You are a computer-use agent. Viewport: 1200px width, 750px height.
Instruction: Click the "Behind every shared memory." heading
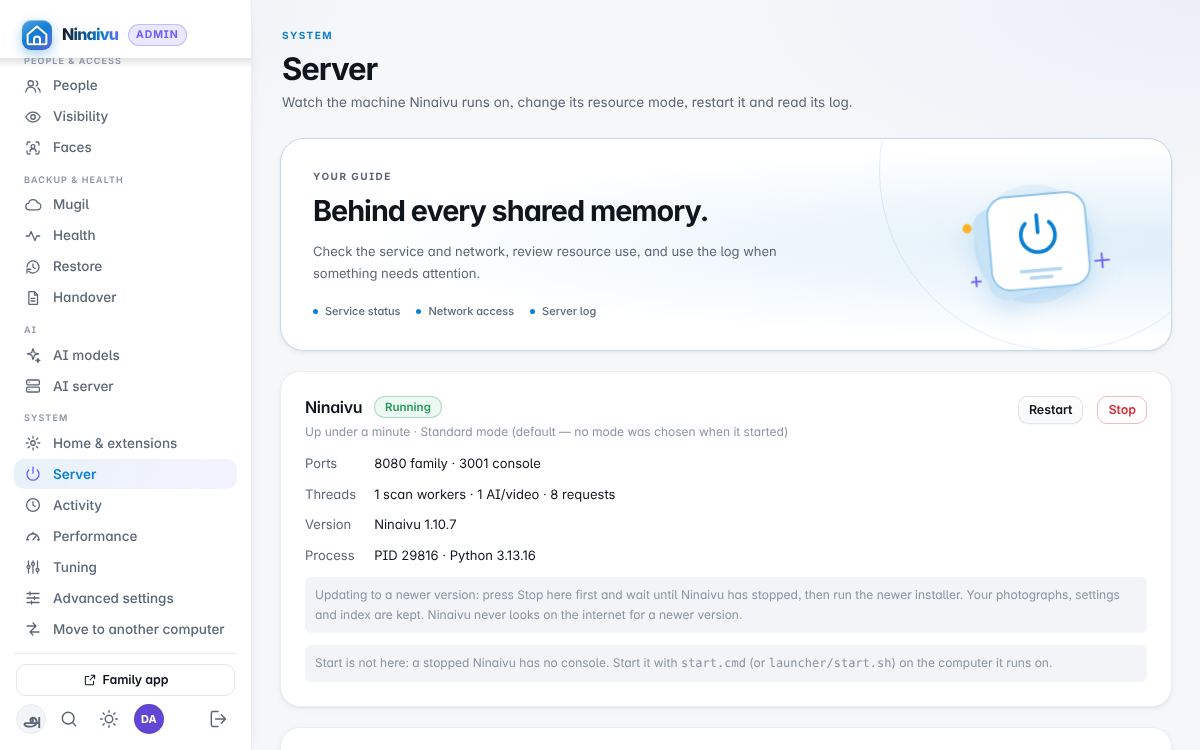510,211
